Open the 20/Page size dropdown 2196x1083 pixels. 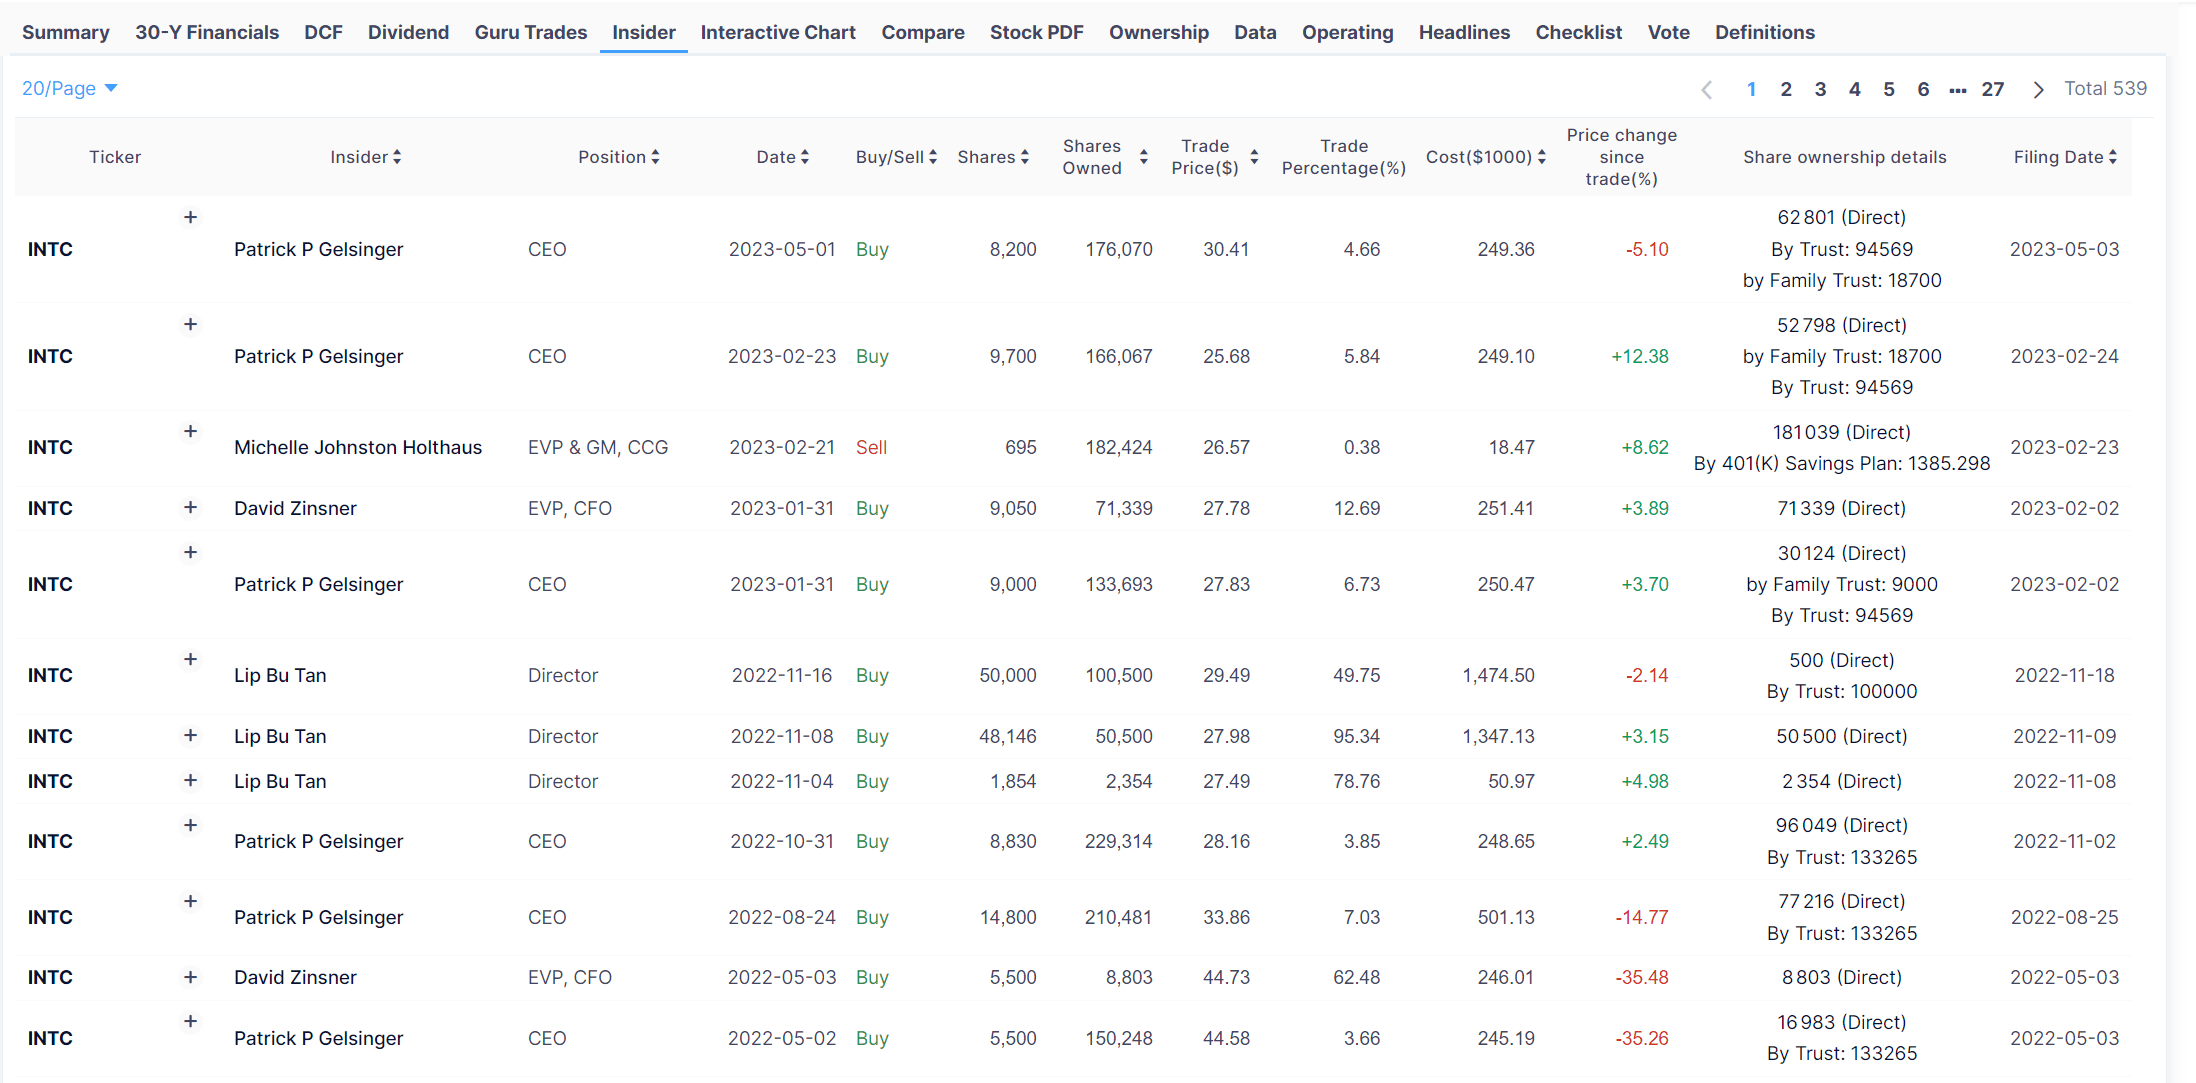click(70, 88)
